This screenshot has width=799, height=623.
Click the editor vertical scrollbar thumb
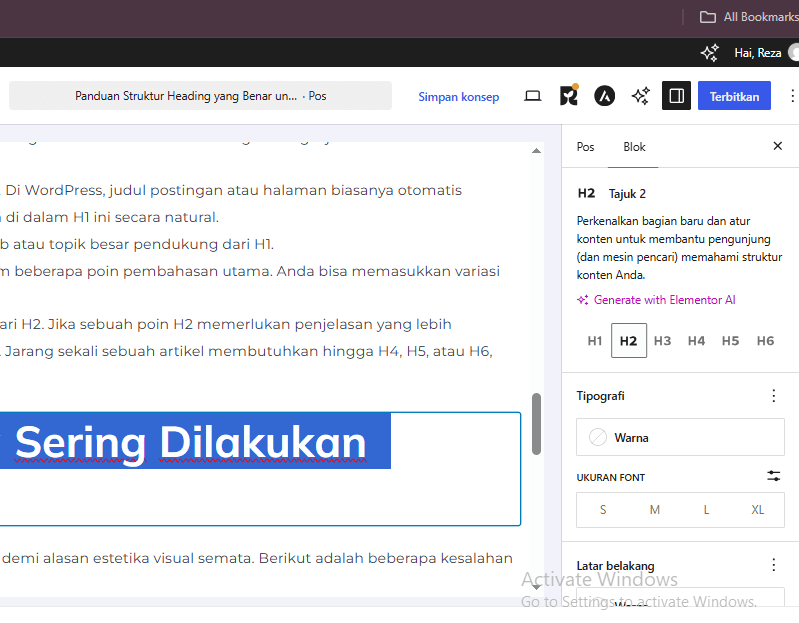536,424
